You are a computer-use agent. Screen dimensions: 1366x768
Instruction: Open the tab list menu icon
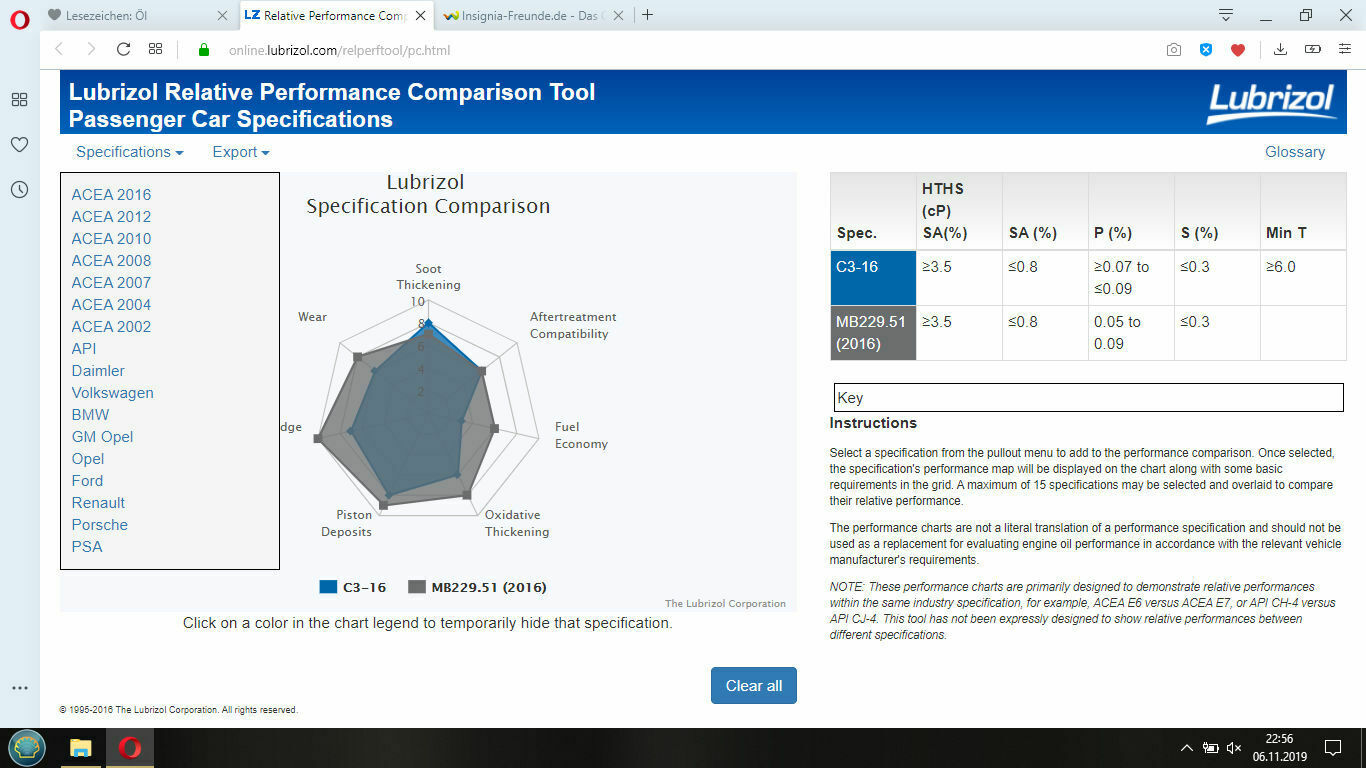click(x=1225, y=15)
